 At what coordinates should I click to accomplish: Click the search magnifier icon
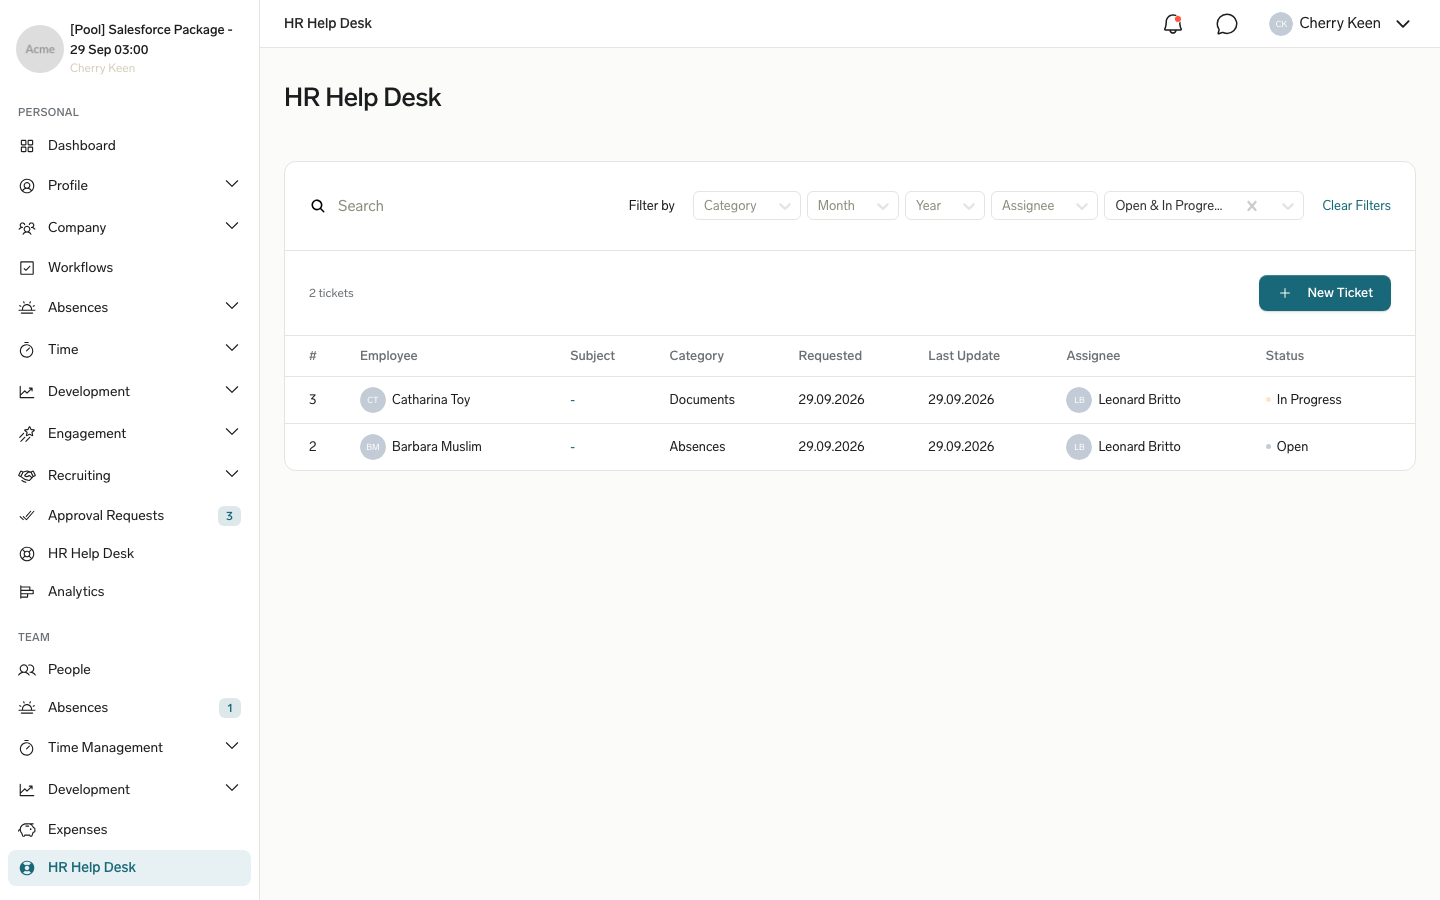tap(318, 206)
